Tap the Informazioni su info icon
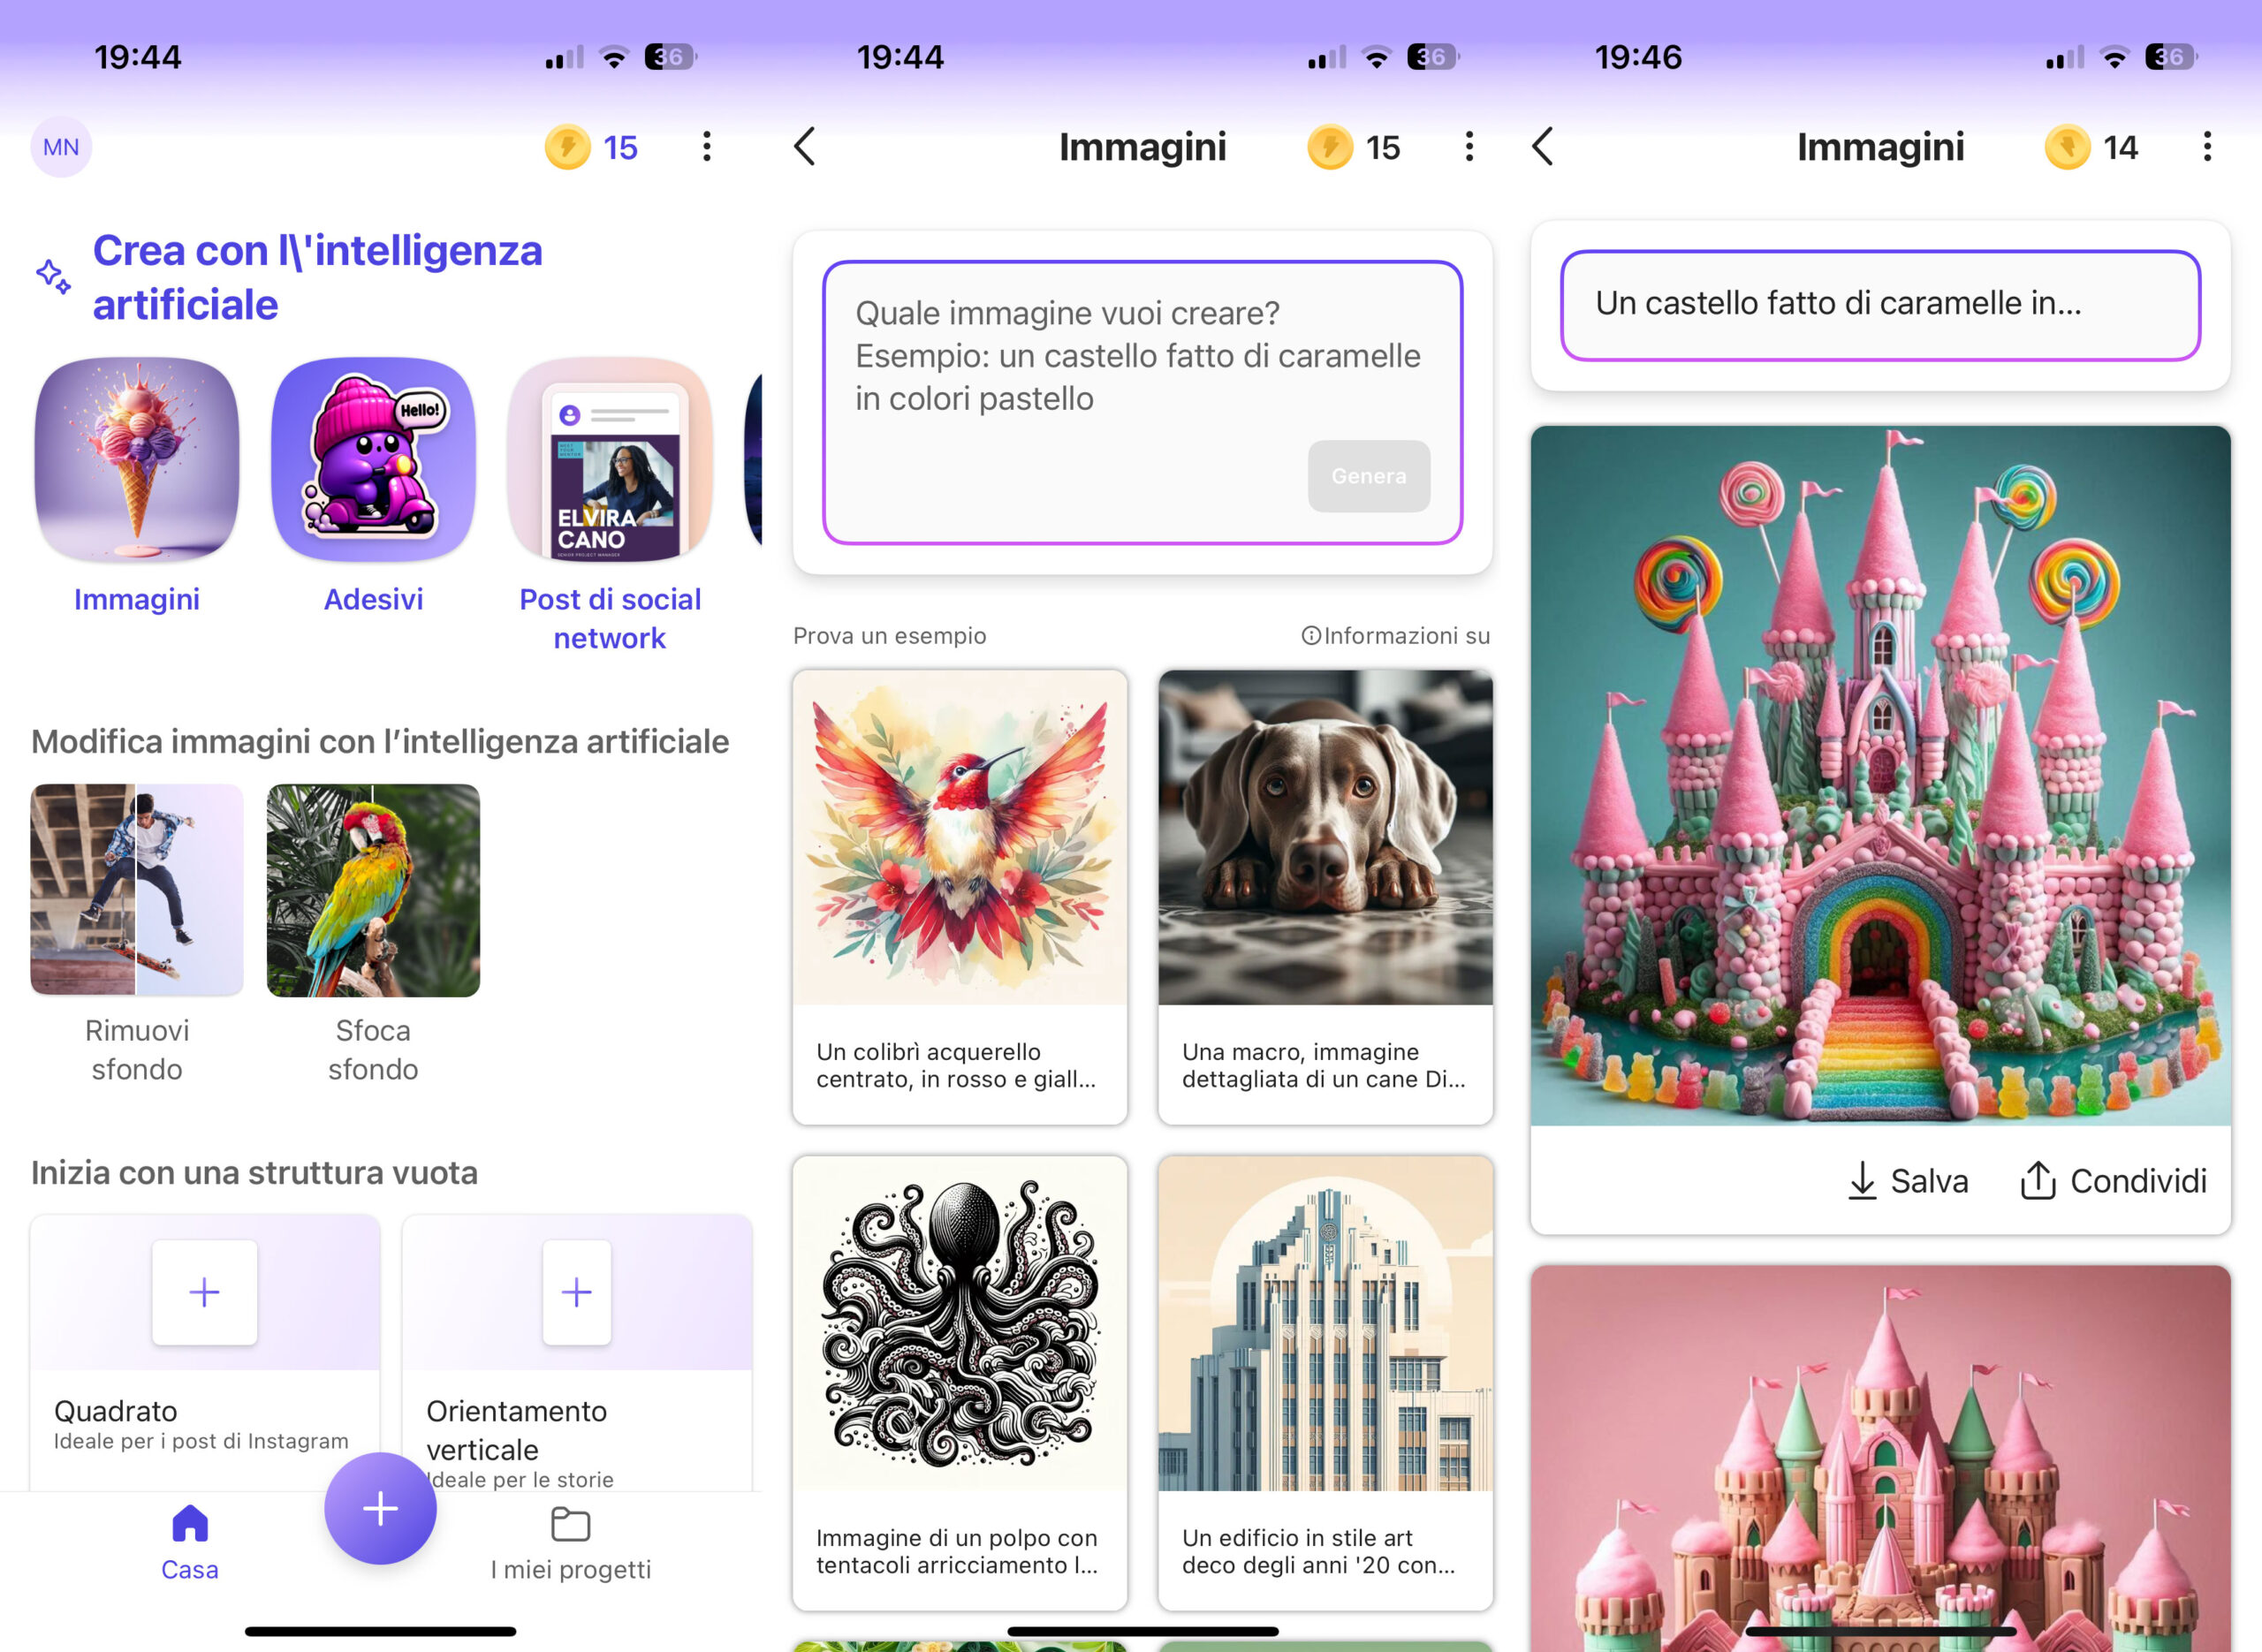This screenshot has width=2262, height=1652. pyautogui.click(x=1310, y=636)
